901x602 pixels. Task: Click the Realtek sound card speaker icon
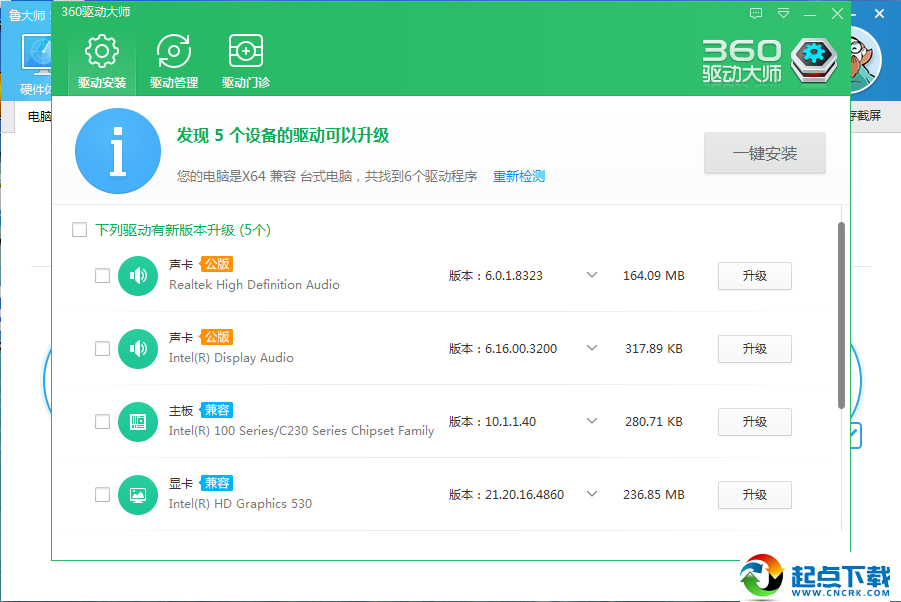click(x=138, y=276)
